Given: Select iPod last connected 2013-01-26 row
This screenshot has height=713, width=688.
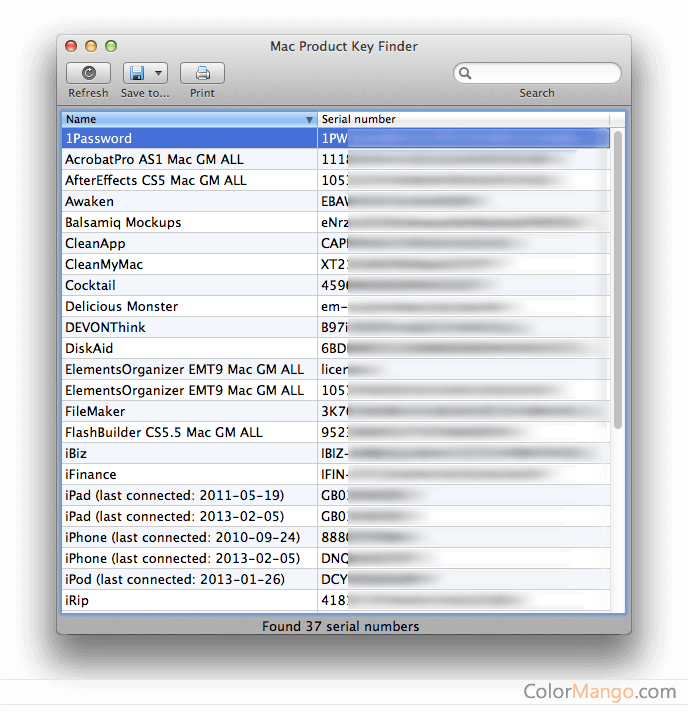Looking at the screenshot, I should coord(174,580).
